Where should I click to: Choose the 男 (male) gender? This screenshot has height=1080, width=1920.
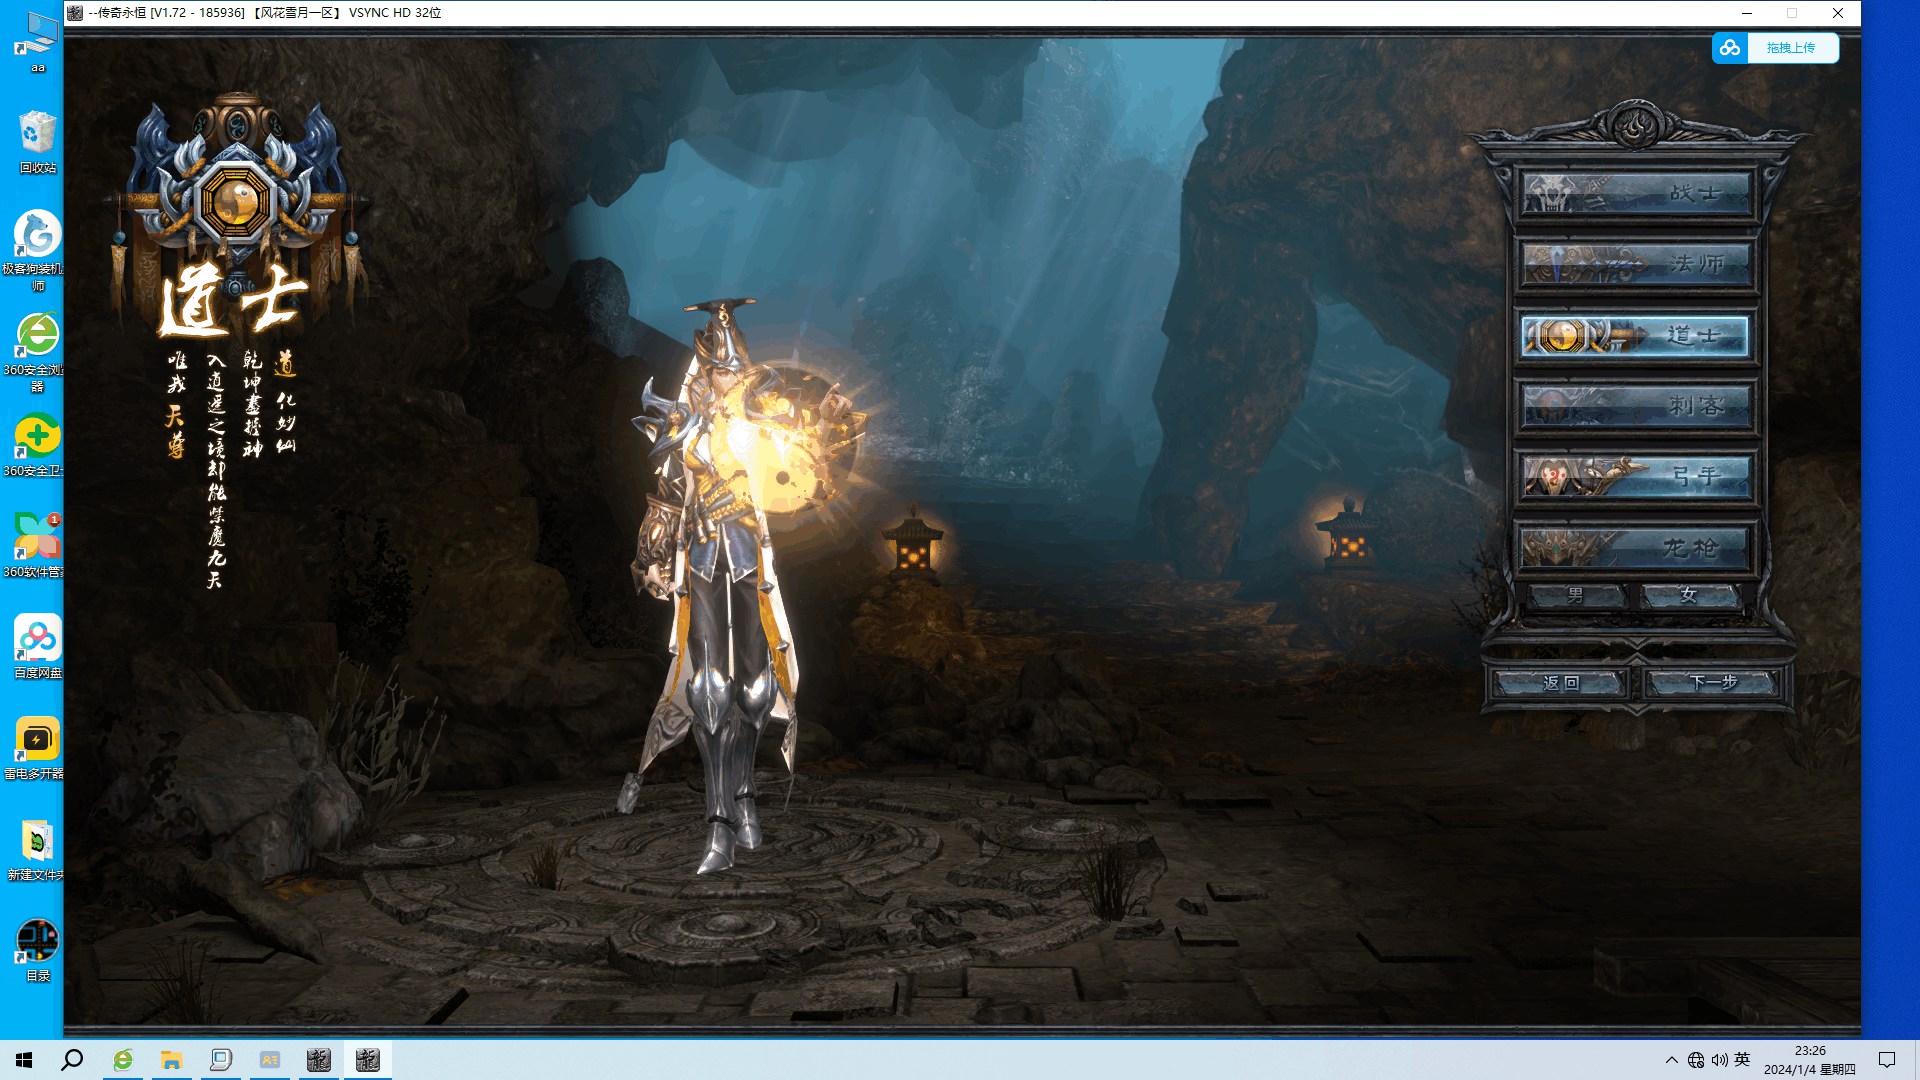tap(1577, 596)
